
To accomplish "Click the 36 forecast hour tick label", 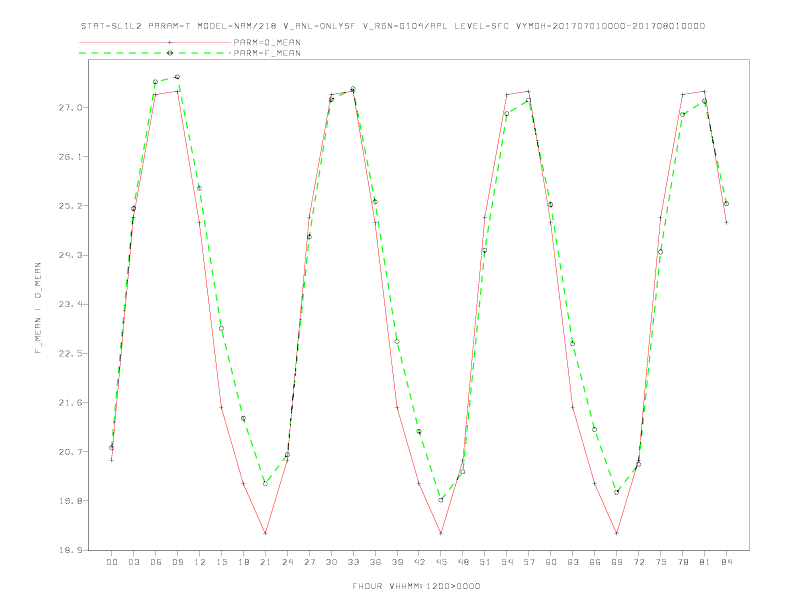I will (375, 562).
